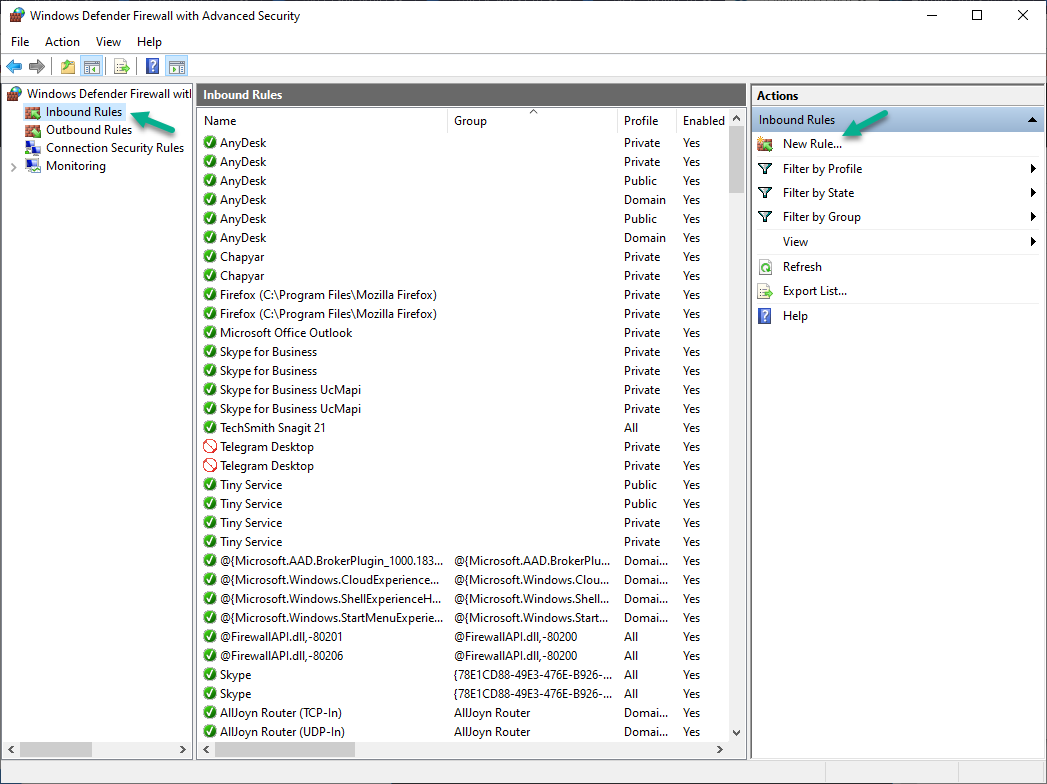
Task: Sort rules by the Profile column header
Action: [646, 121]
